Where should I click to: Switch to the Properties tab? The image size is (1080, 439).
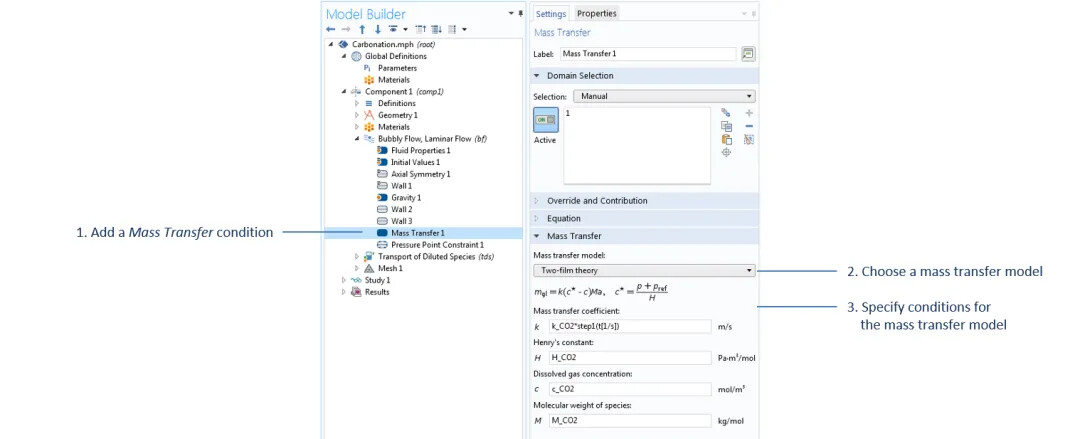tap(597, 13)
